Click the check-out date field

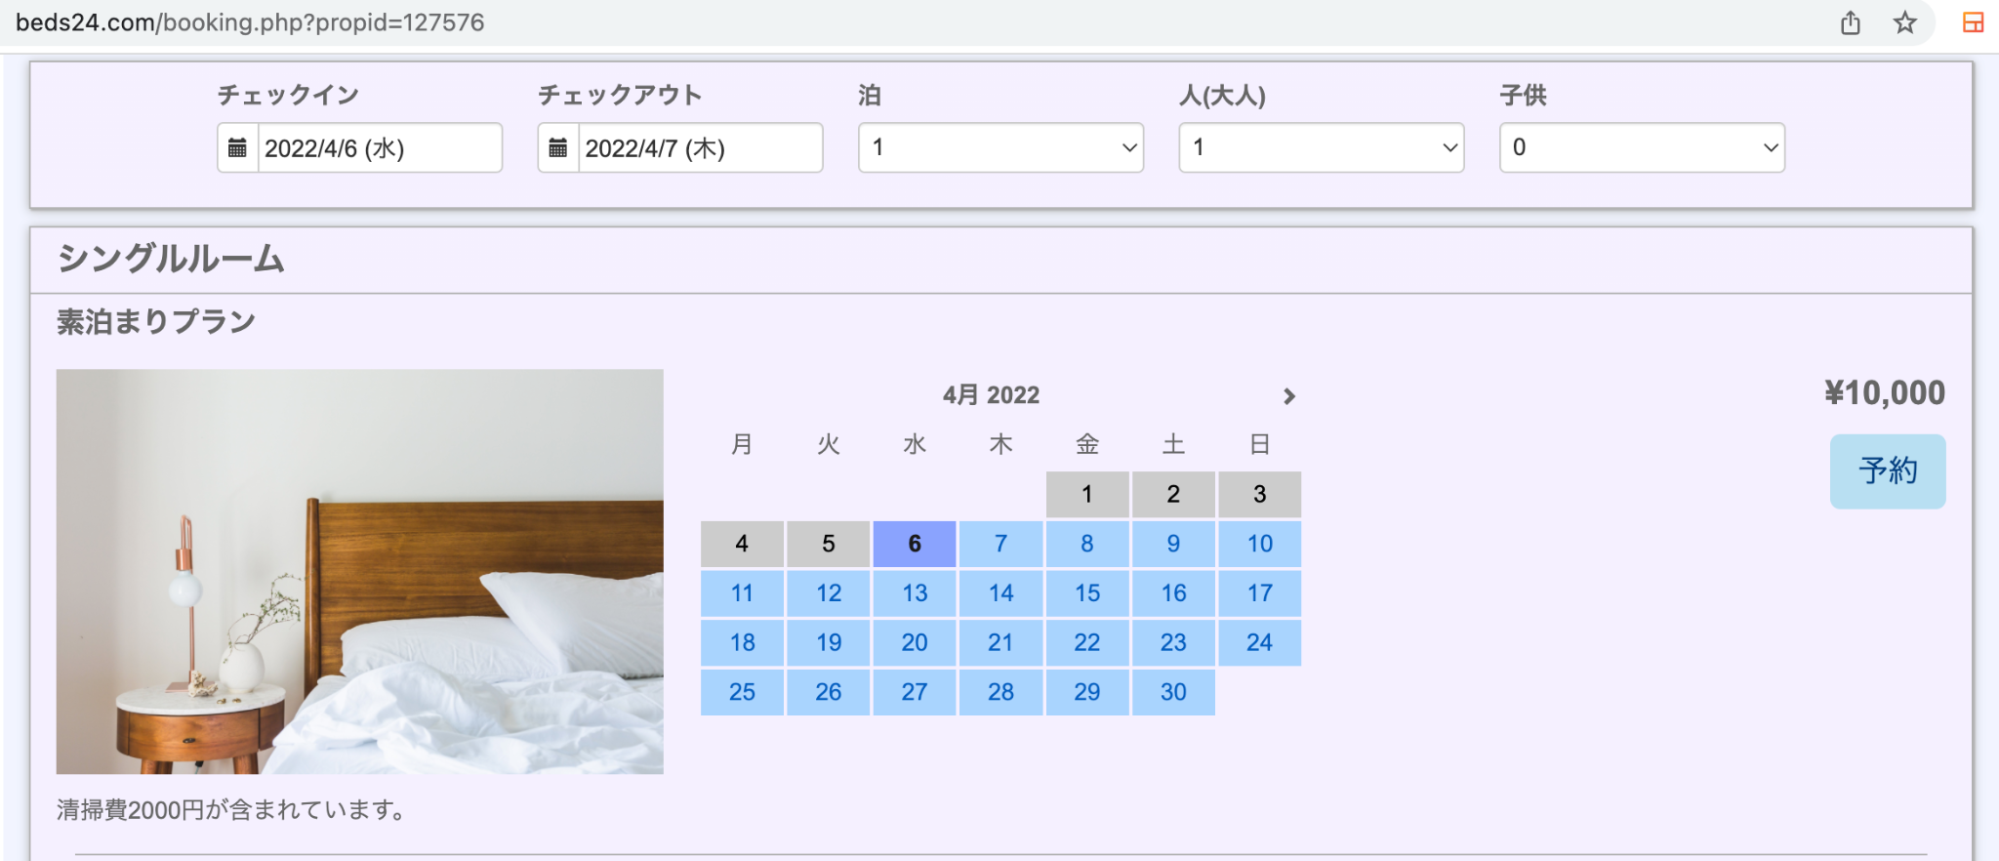coord(699,148)
